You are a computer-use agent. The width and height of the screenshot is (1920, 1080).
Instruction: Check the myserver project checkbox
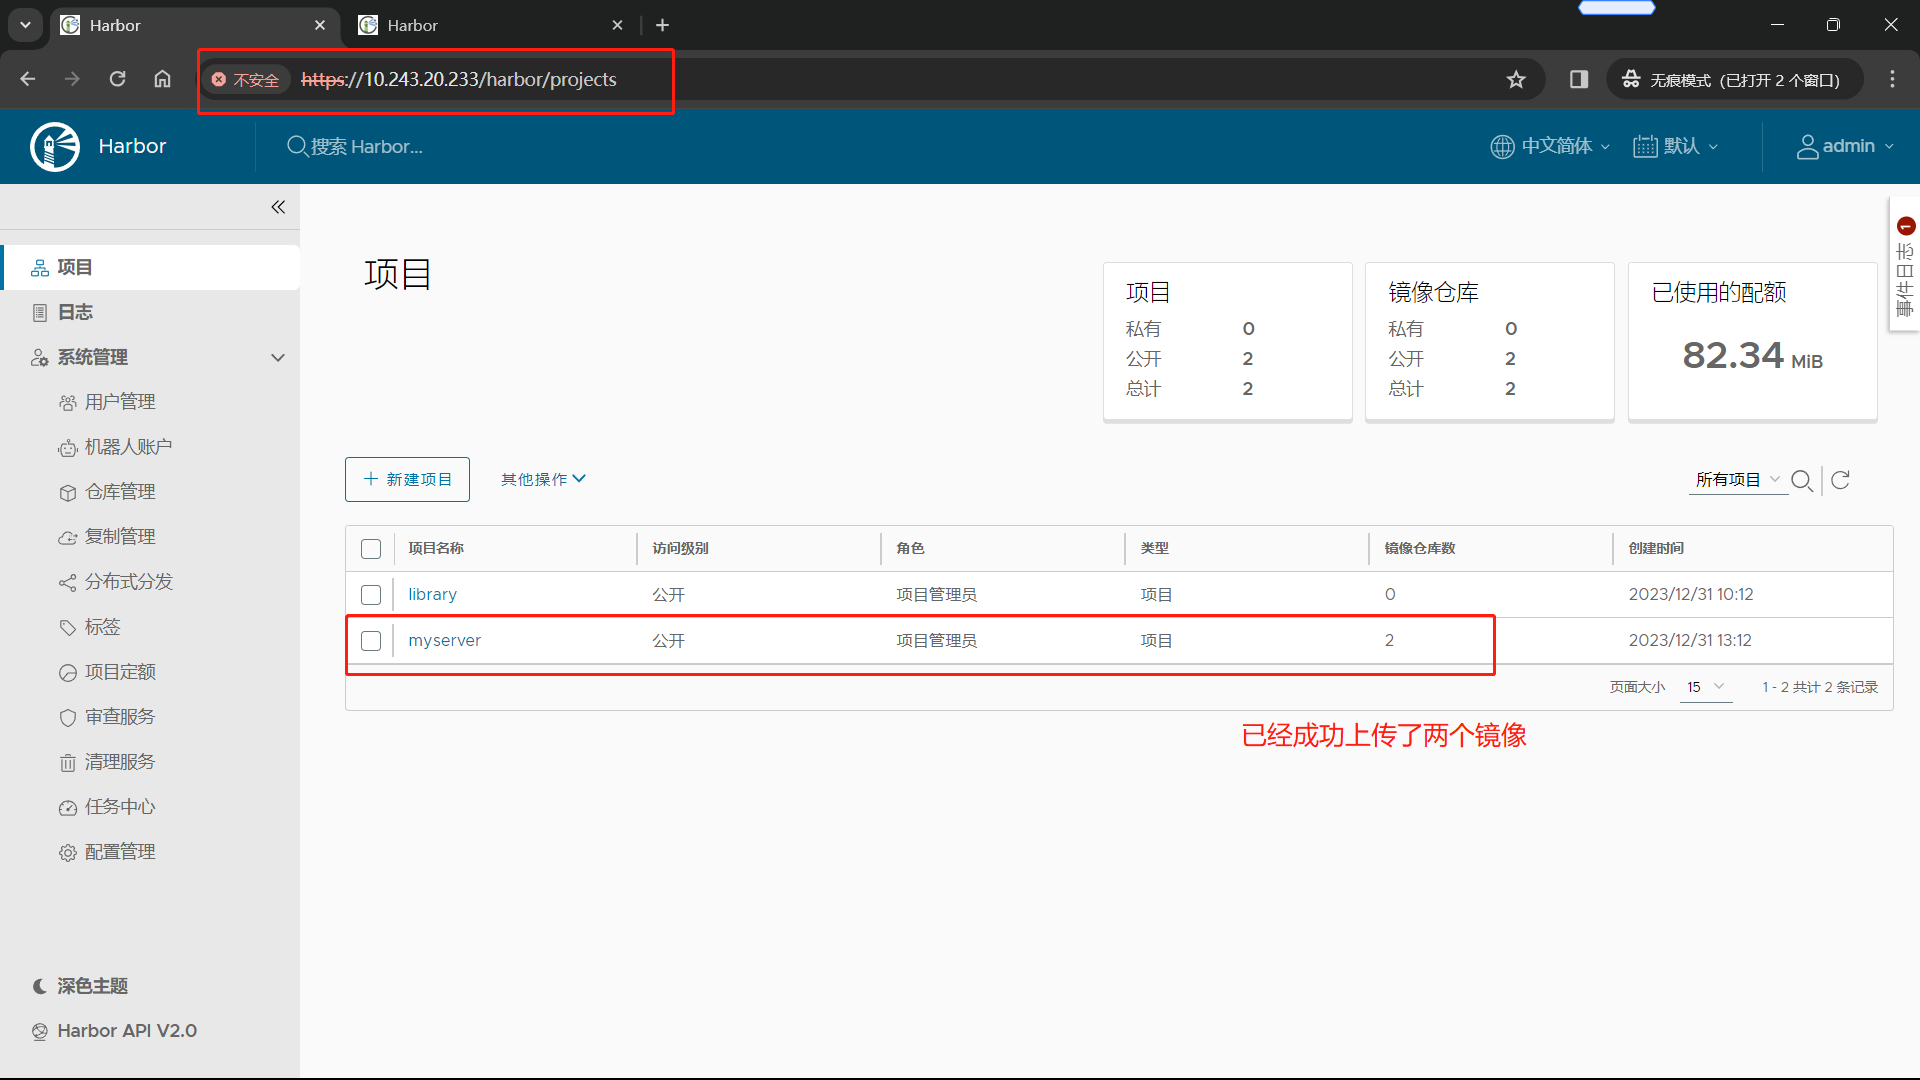coord(371,641)
